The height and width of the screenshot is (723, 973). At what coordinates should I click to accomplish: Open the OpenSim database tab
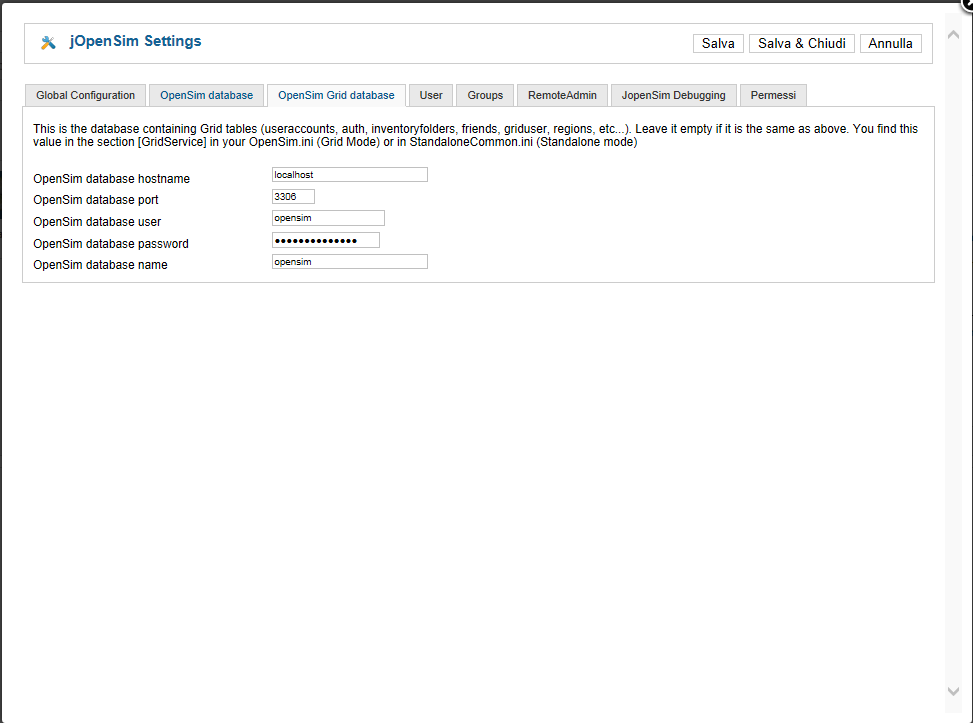click(207, 96)
